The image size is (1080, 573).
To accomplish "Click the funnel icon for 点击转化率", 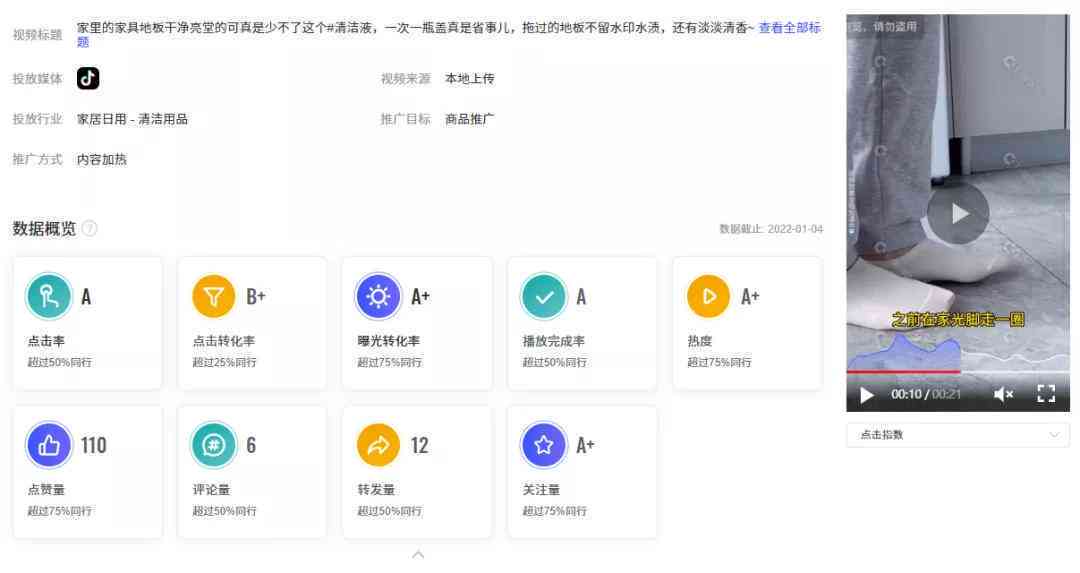I will (x=214, y=297).
